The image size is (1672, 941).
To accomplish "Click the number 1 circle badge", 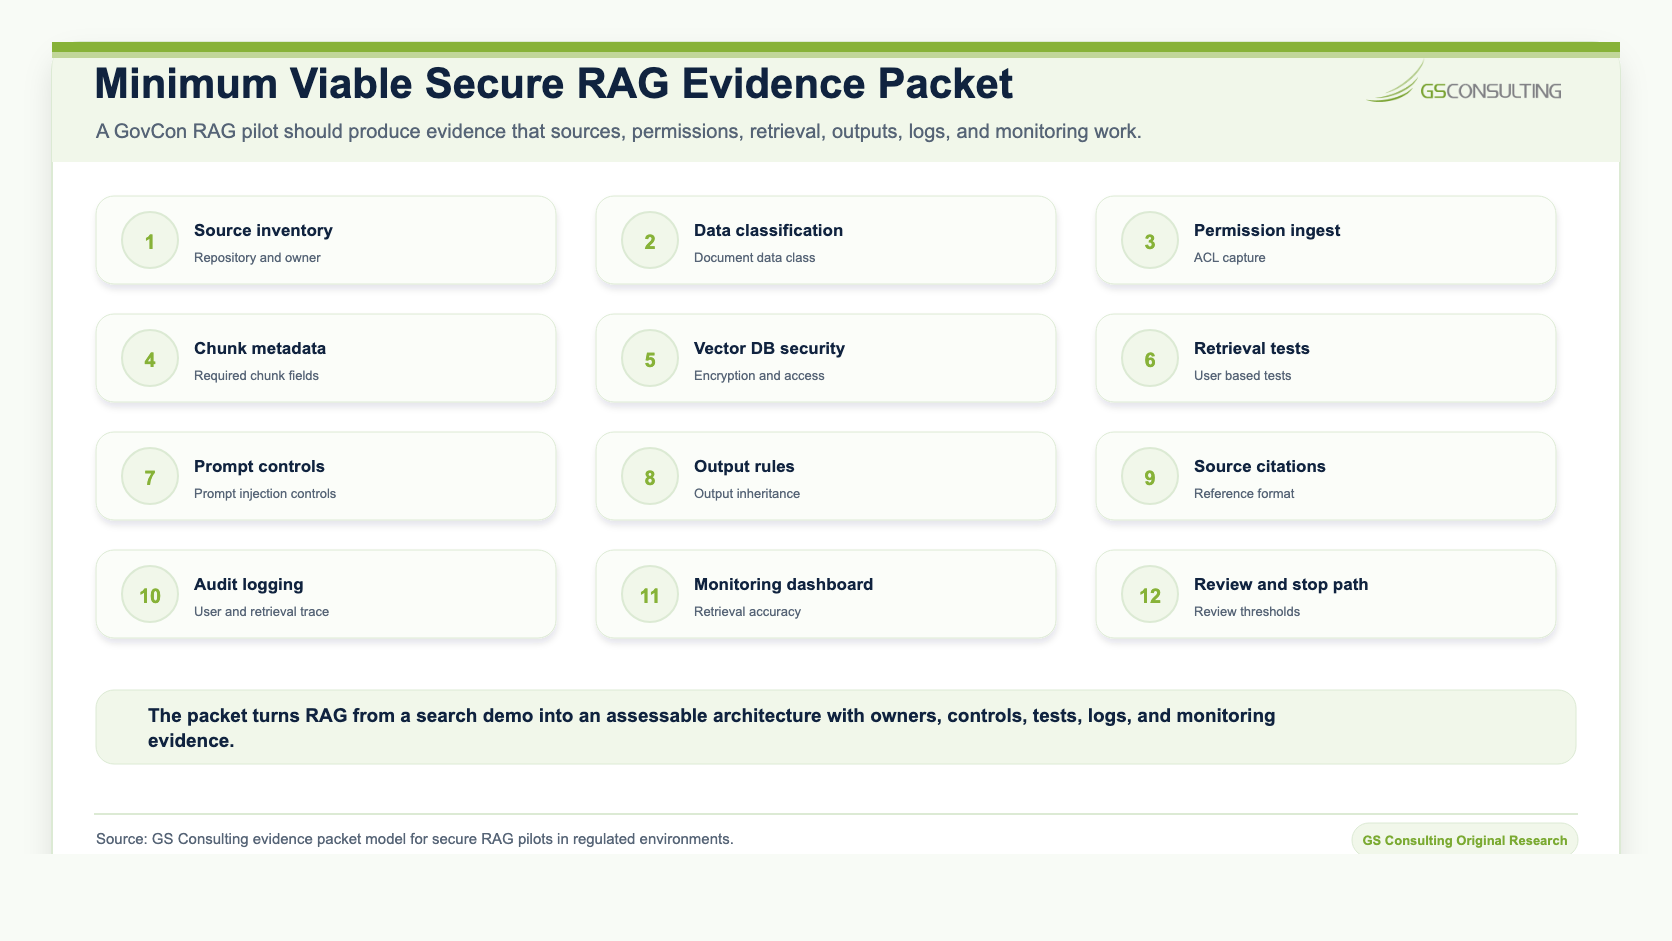I will tap(150, 241).
